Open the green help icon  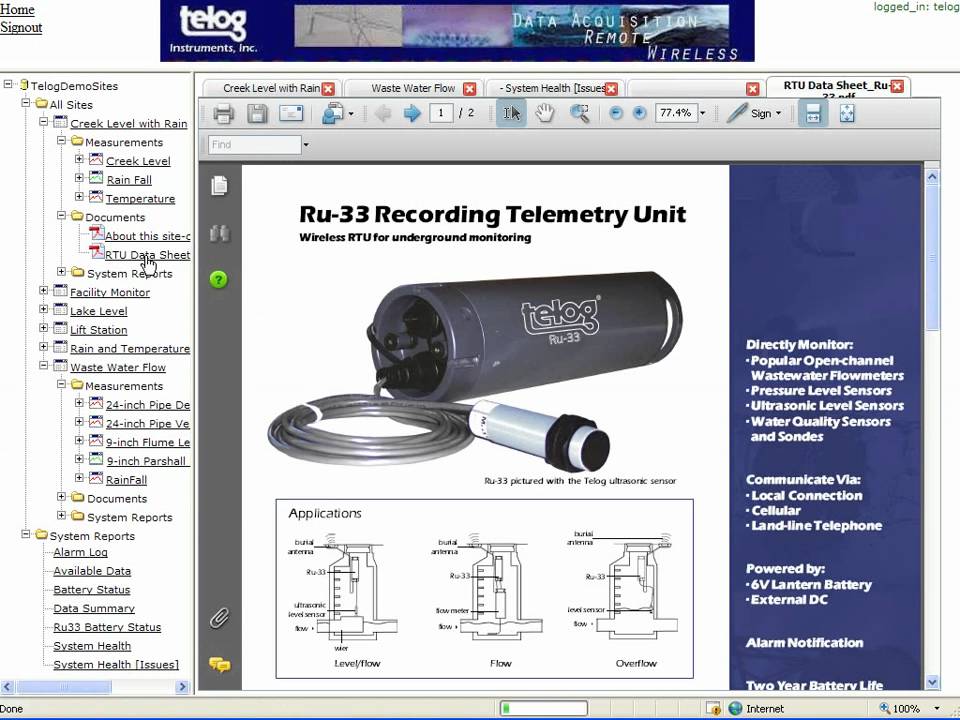[219, 280]
